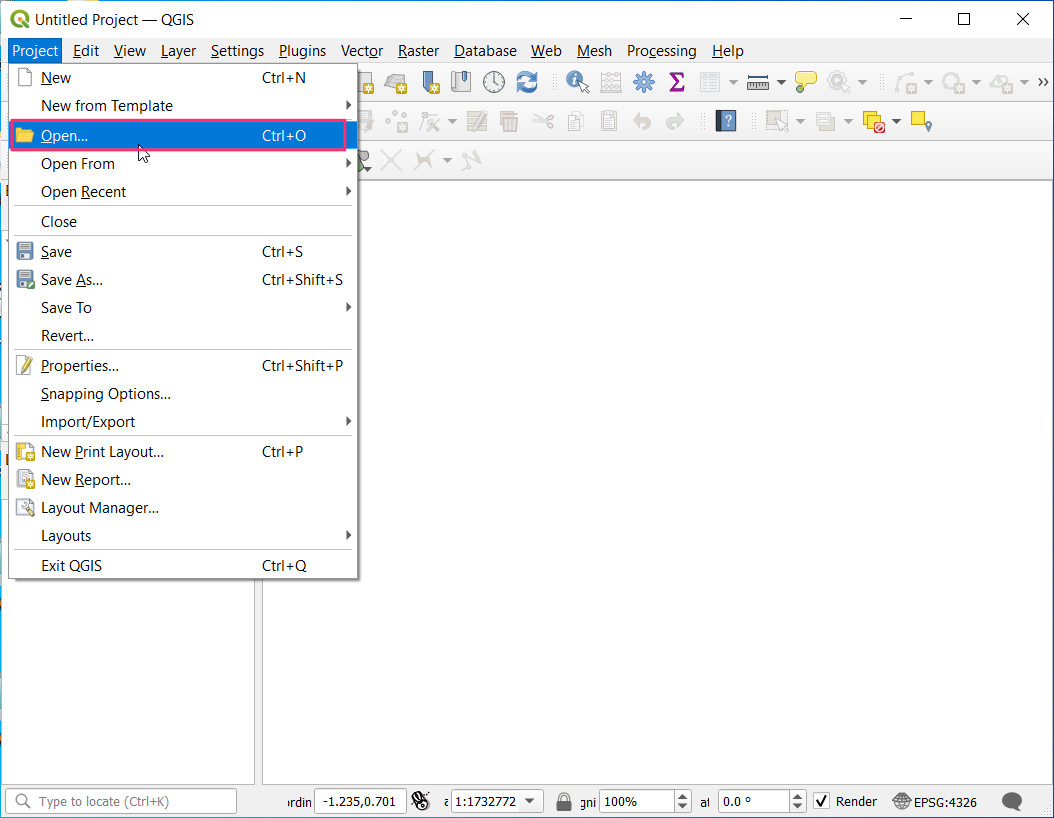Viewport: 1054px width, 818px height.
Task: Select New in the Project menu
Action: coord(183,78)
